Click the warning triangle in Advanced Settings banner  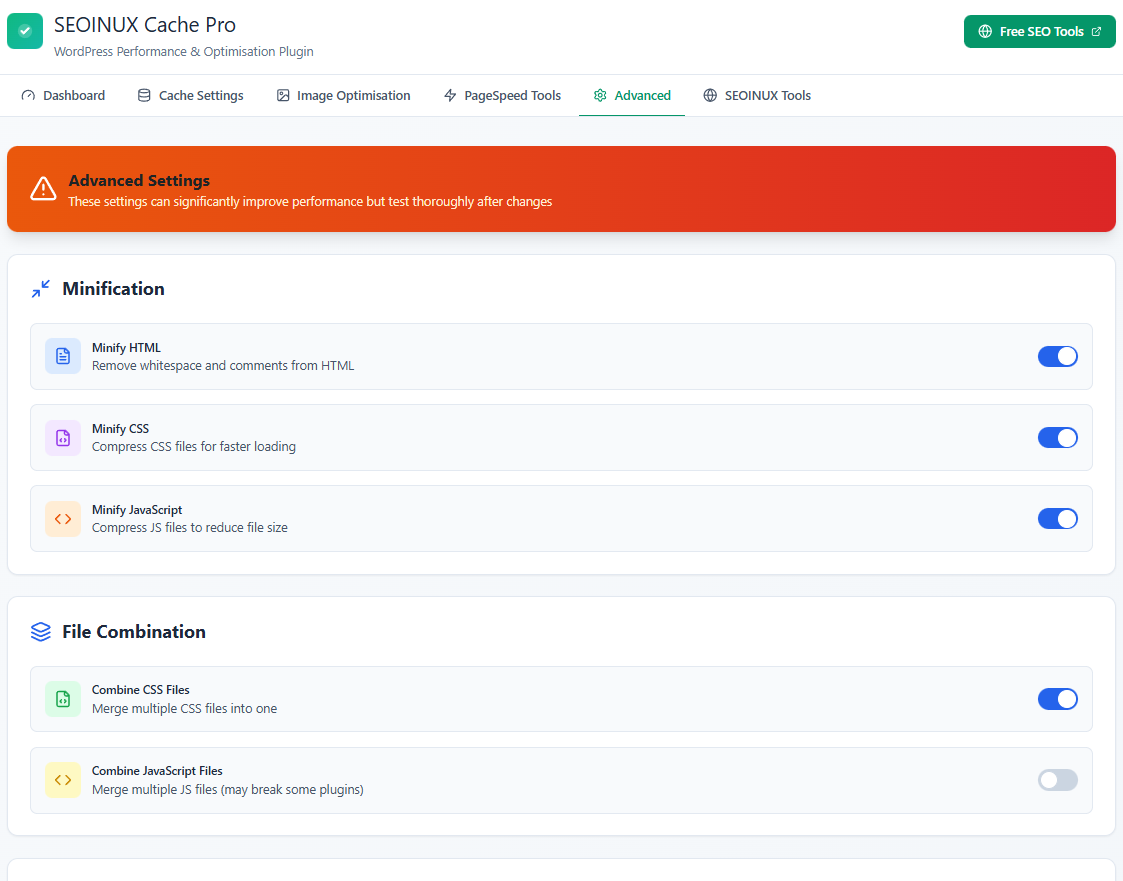43,189
